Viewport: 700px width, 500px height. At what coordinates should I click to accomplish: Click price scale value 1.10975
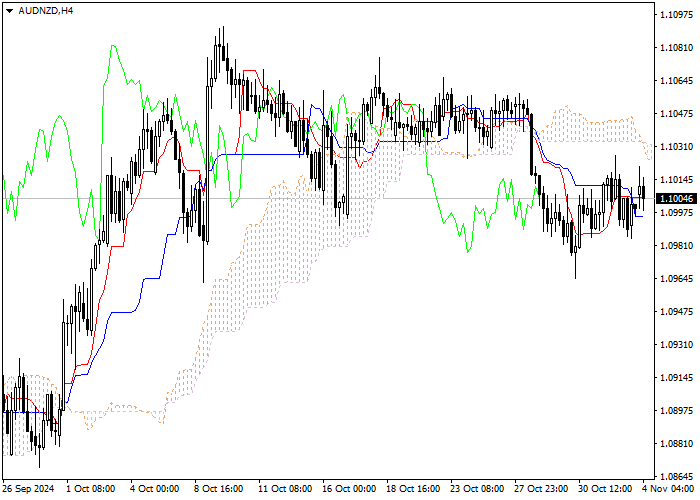pyautogui.click(x=676, y=15)
